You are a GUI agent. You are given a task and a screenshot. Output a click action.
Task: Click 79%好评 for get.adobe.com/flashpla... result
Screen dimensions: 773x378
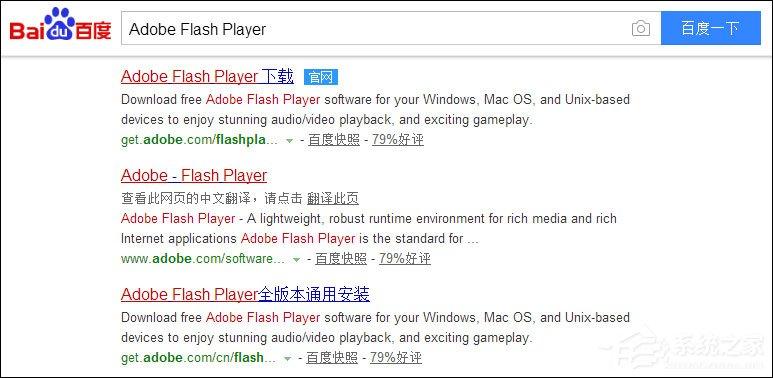pos(398,140)
